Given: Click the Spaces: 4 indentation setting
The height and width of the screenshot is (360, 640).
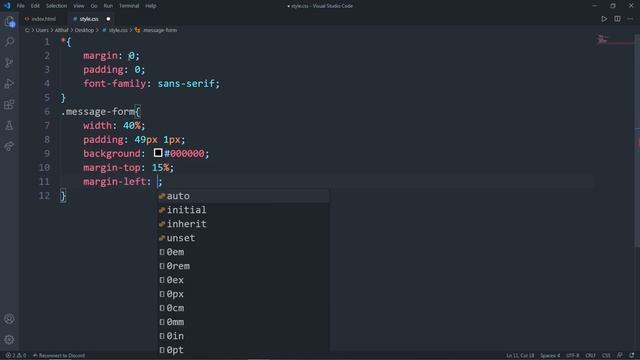Looking at the screenshot, I should coord(550,356).
